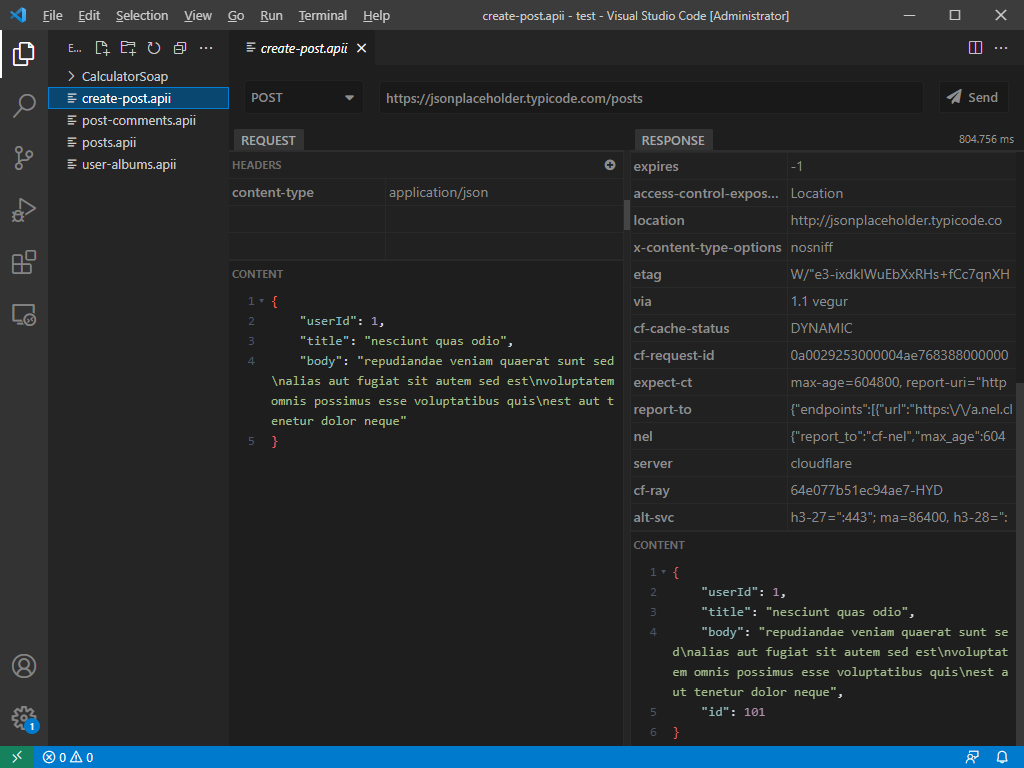
Task: Click the request headers scrollbar
Action: 626,214
